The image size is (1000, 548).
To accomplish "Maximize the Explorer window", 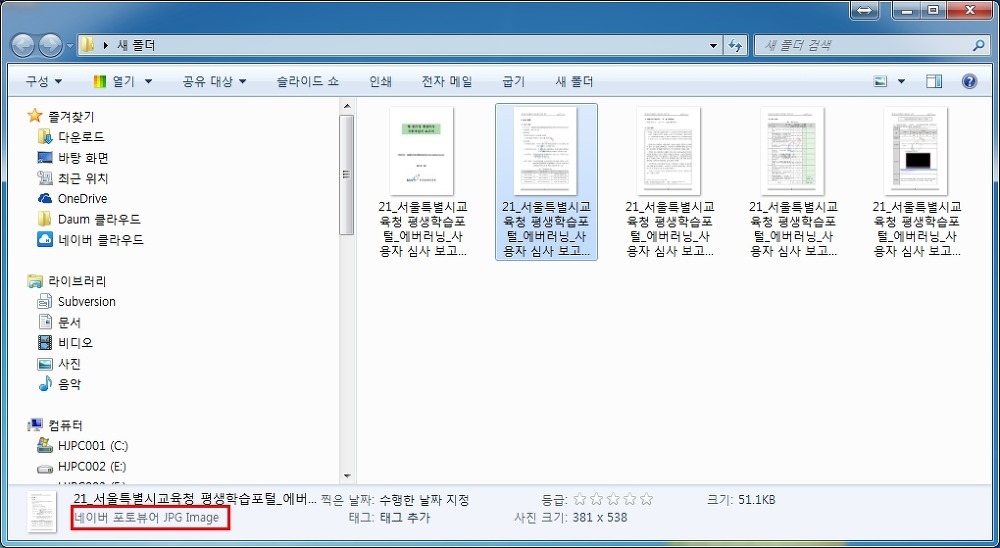I will coord(933,10).
